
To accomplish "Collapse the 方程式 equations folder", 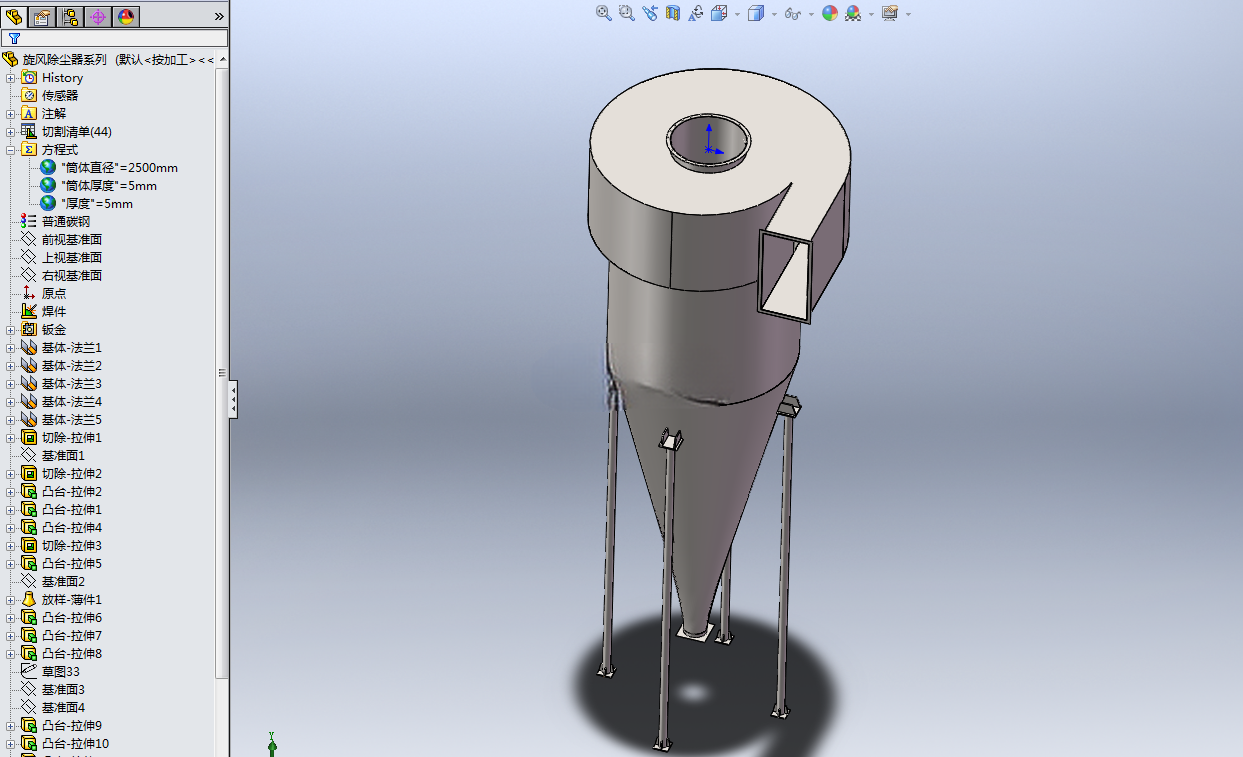I will tap(11, 150).
